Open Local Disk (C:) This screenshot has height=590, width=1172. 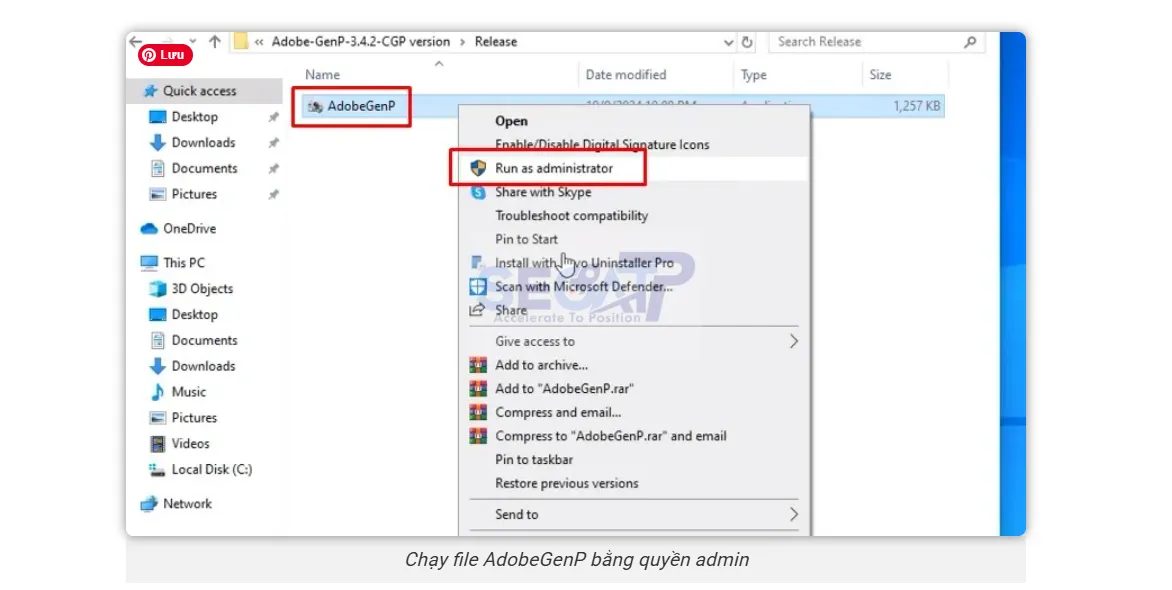pos(212,470)
